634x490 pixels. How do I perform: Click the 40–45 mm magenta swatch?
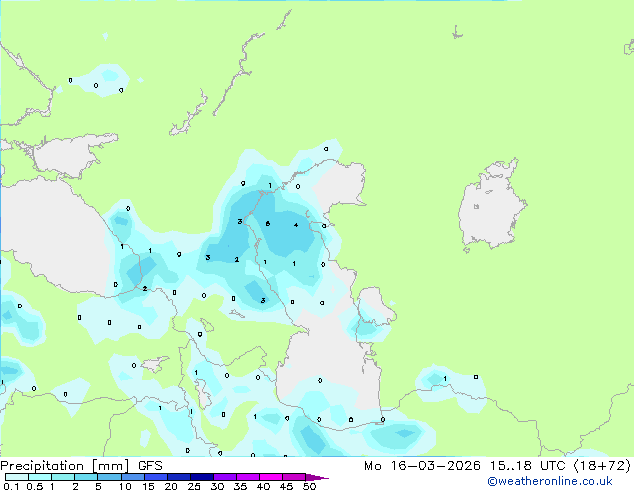point(271,477)
